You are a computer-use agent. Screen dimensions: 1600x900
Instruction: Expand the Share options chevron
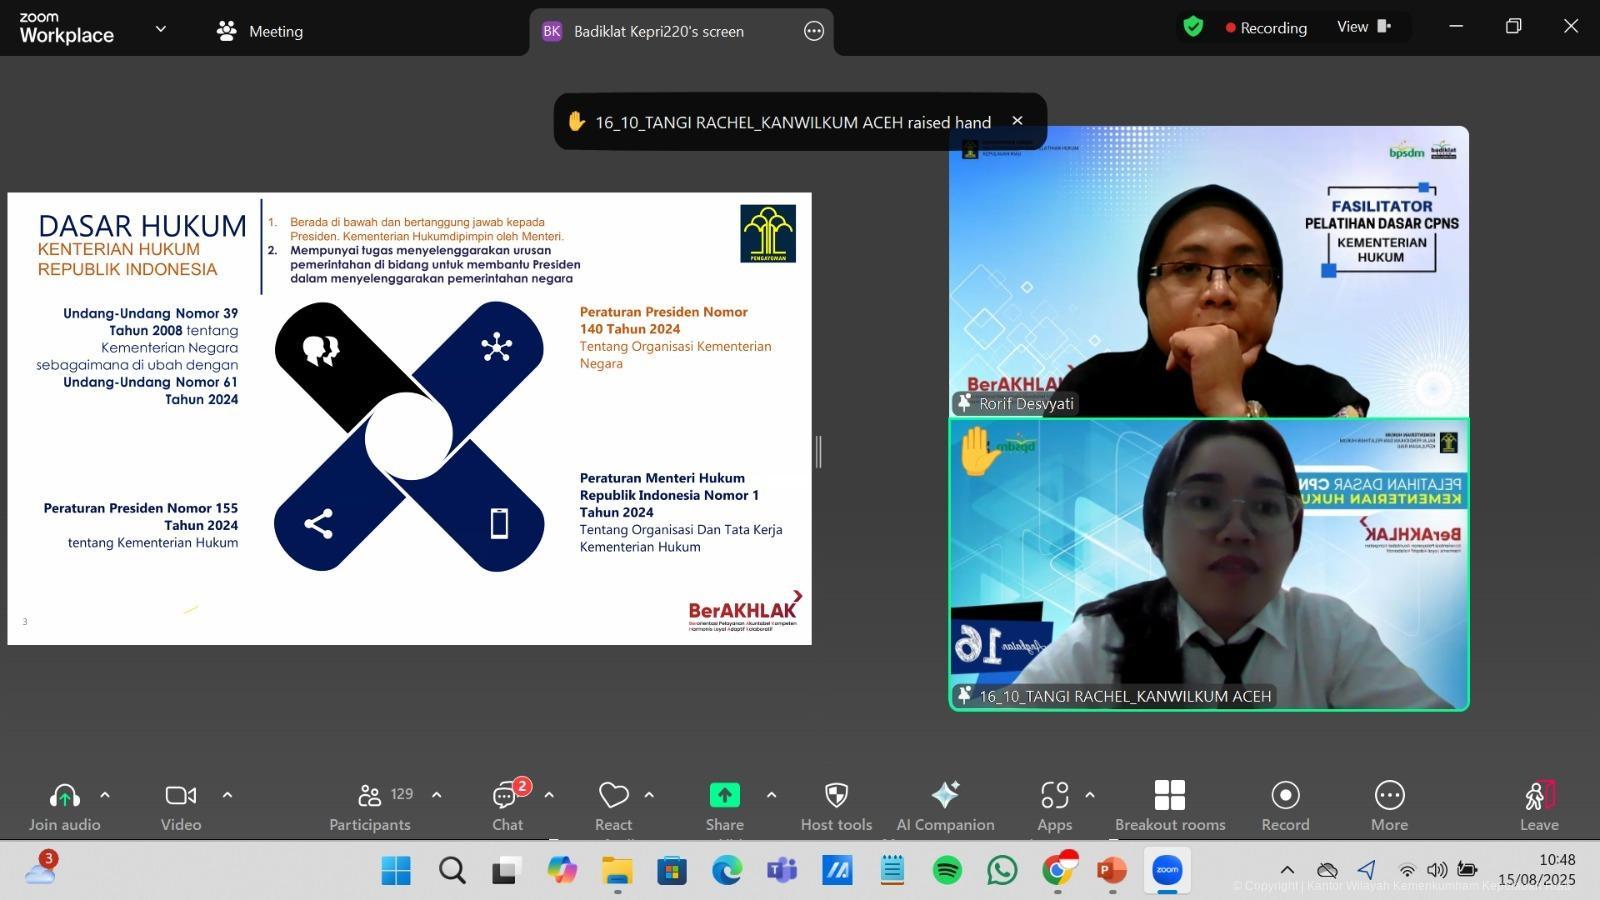pos(771,795)
